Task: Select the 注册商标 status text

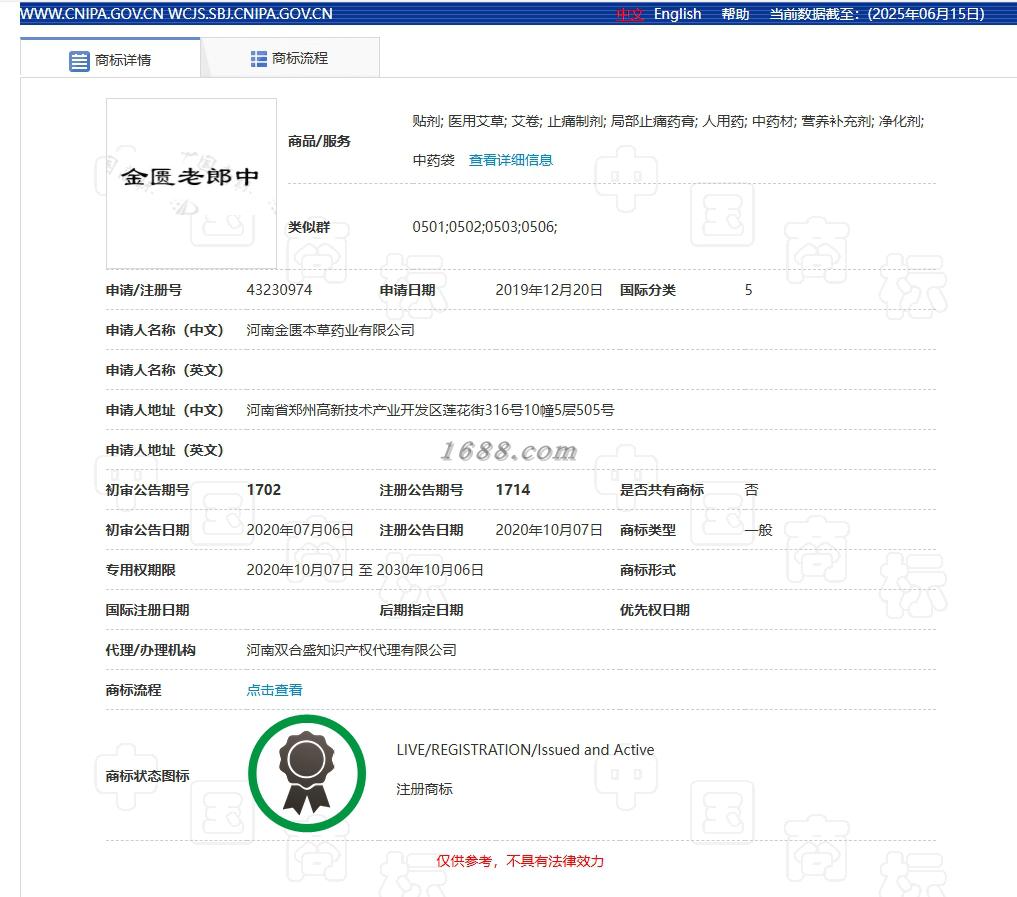Action: pyautogui.click(x=424, y=789)
